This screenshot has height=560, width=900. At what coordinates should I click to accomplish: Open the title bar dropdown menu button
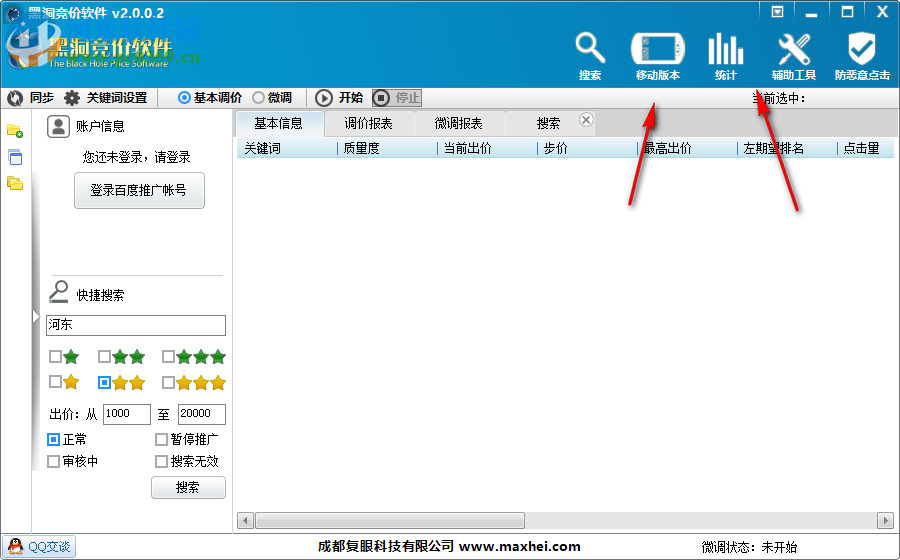coord(777,12)
